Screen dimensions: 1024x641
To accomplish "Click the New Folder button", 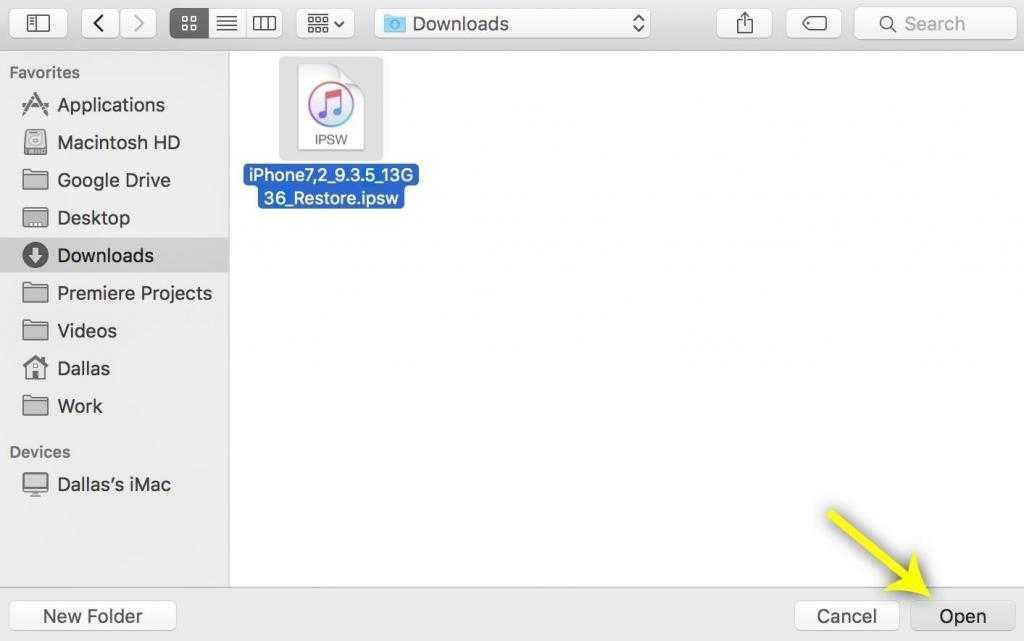I will (x=93, y=616).
